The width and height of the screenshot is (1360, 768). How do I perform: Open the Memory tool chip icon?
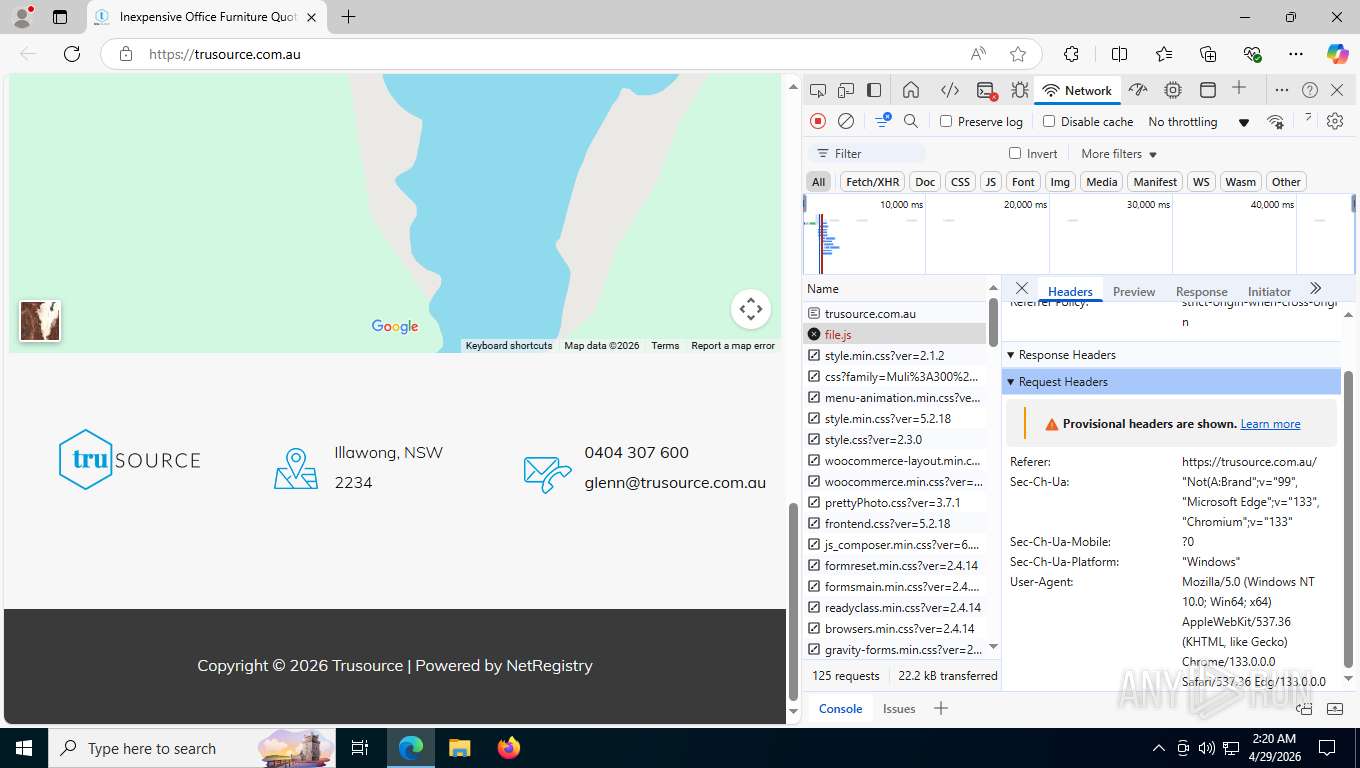[1173, 90]
